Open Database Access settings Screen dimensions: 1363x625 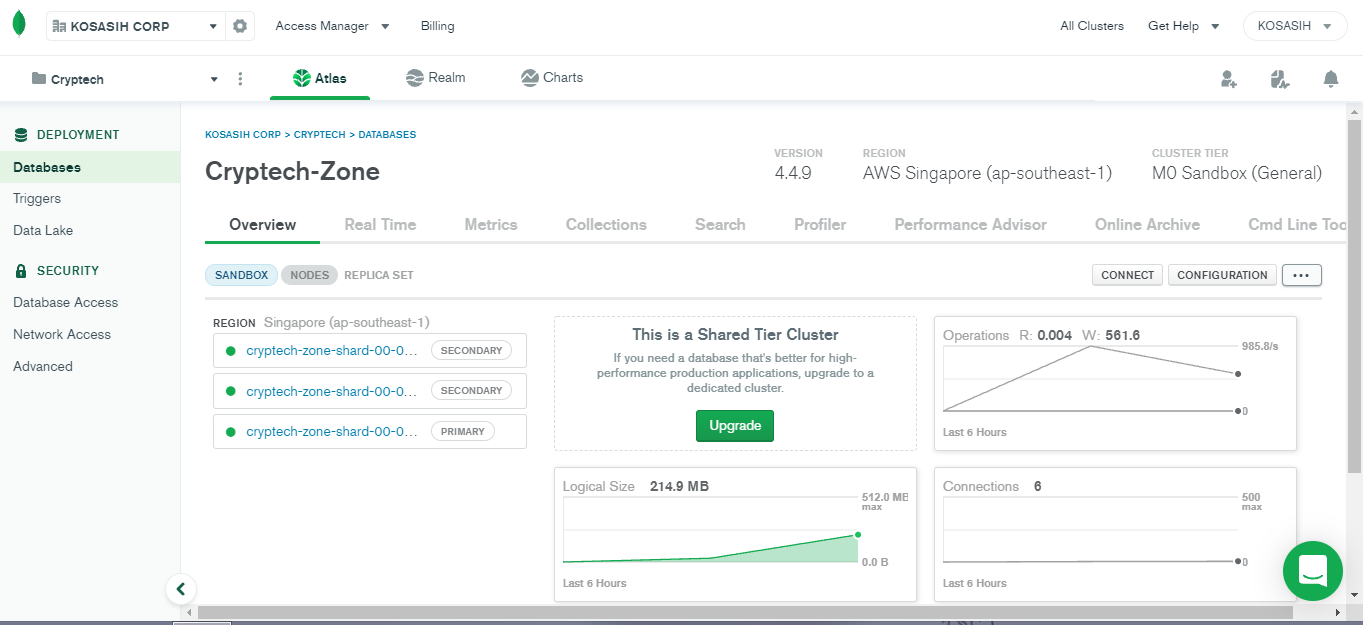[65, 302]
